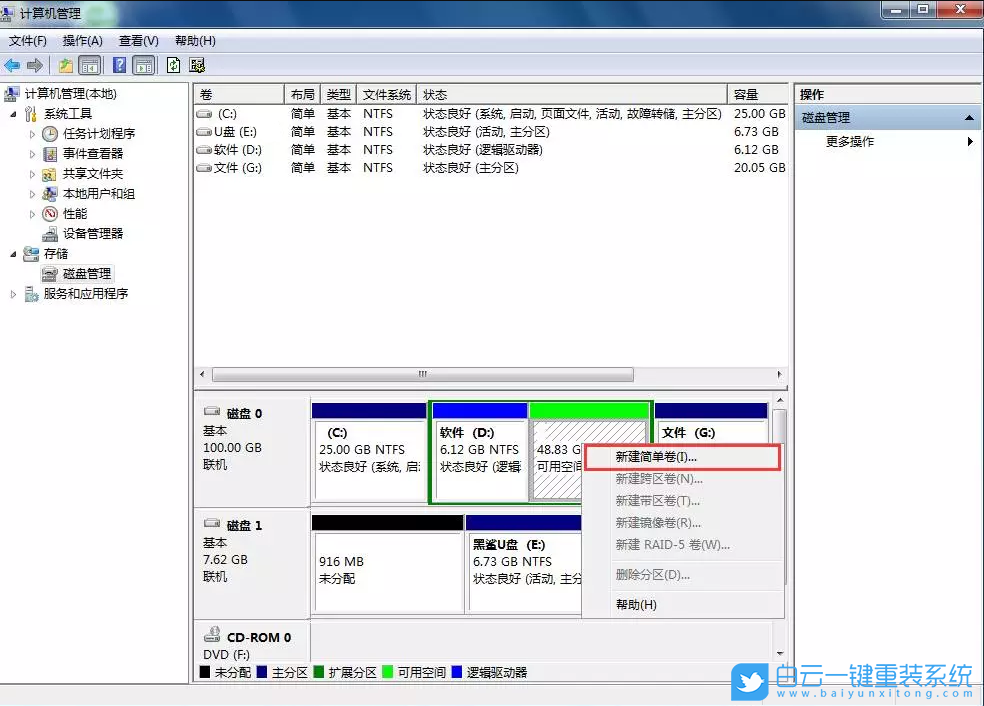Click the Back arrow toolbar icon
Screen dimensions: 984x706
coord(12,65)
